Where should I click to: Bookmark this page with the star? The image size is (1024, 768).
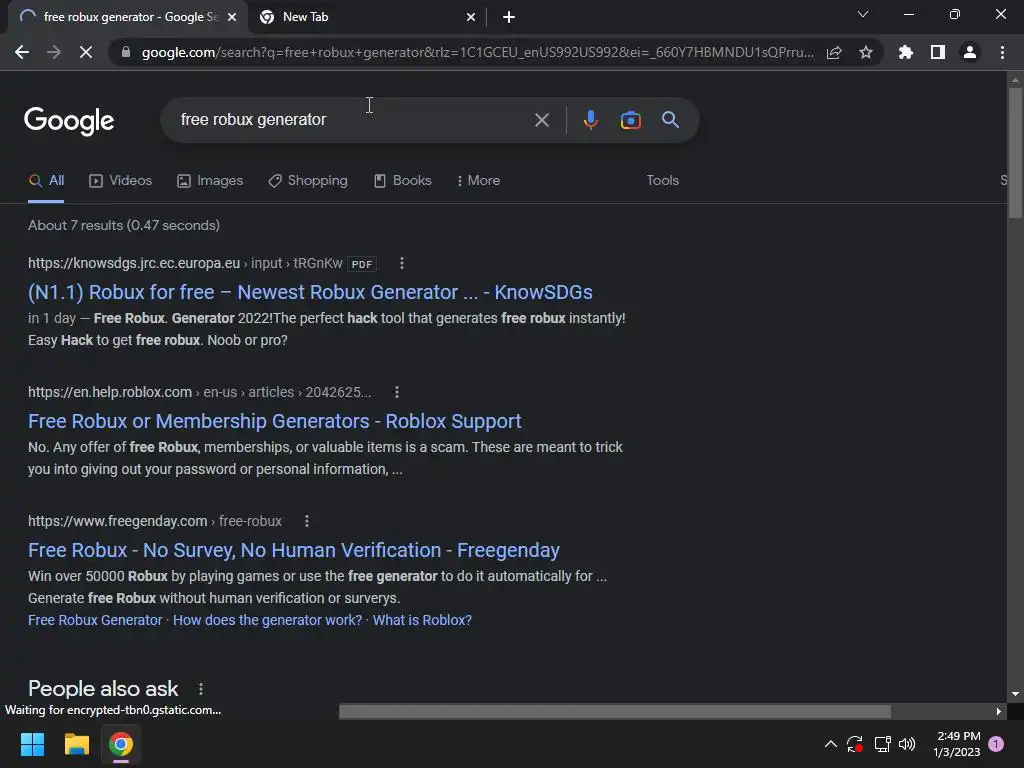tap(866, 52)
